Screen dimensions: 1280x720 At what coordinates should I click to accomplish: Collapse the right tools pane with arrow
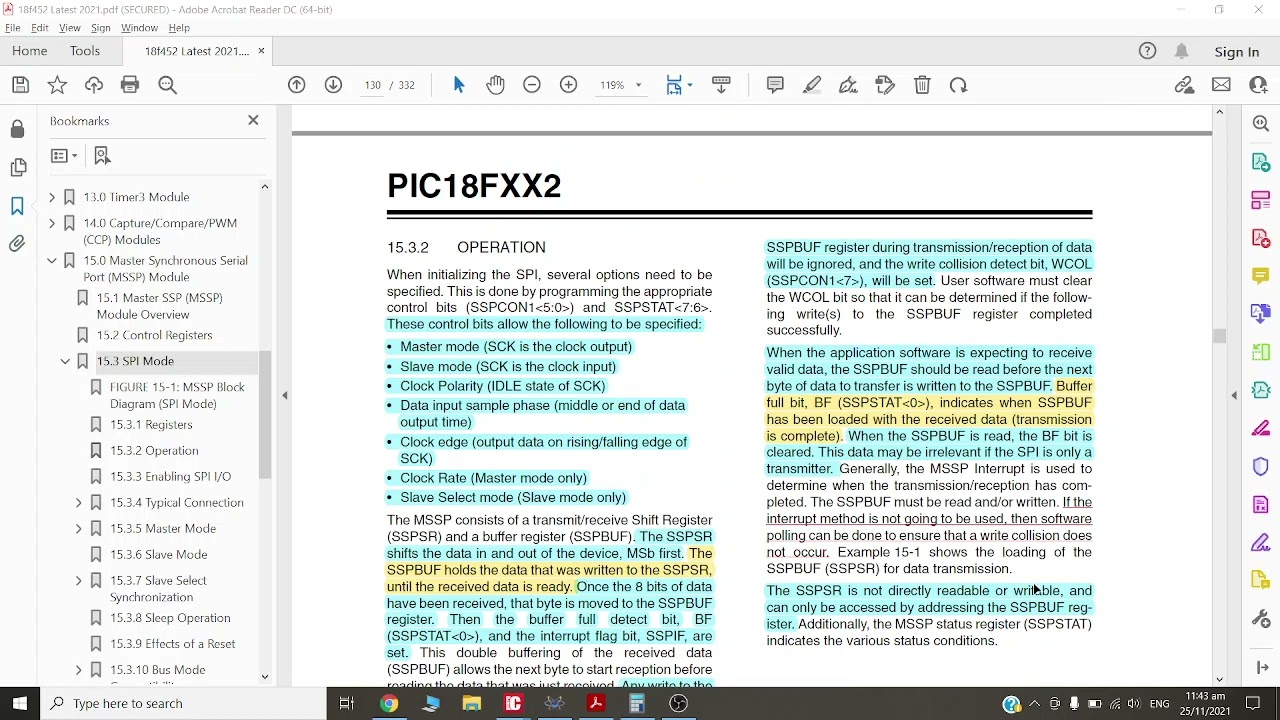pyautogui.click(x=1234, y=396)
